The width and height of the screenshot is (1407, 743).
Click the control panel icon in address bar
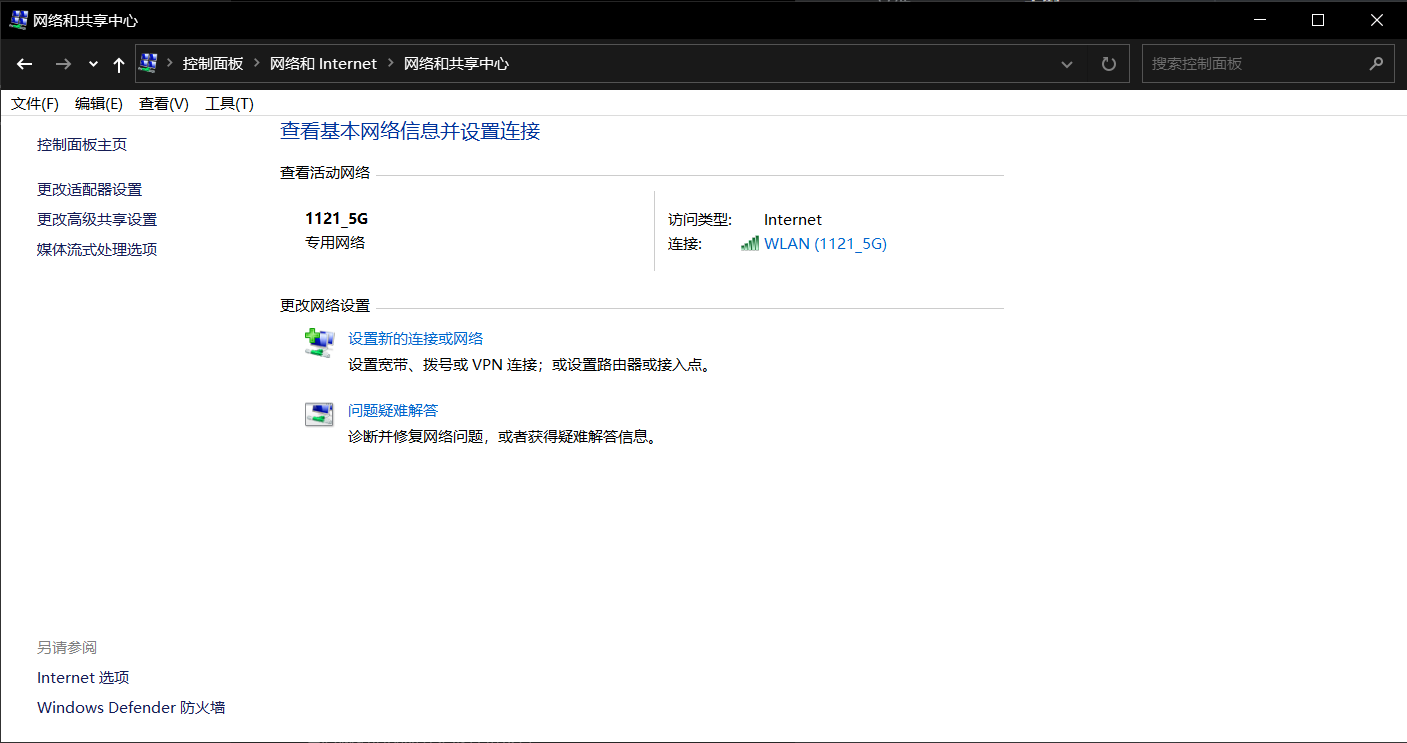point(148,63)
